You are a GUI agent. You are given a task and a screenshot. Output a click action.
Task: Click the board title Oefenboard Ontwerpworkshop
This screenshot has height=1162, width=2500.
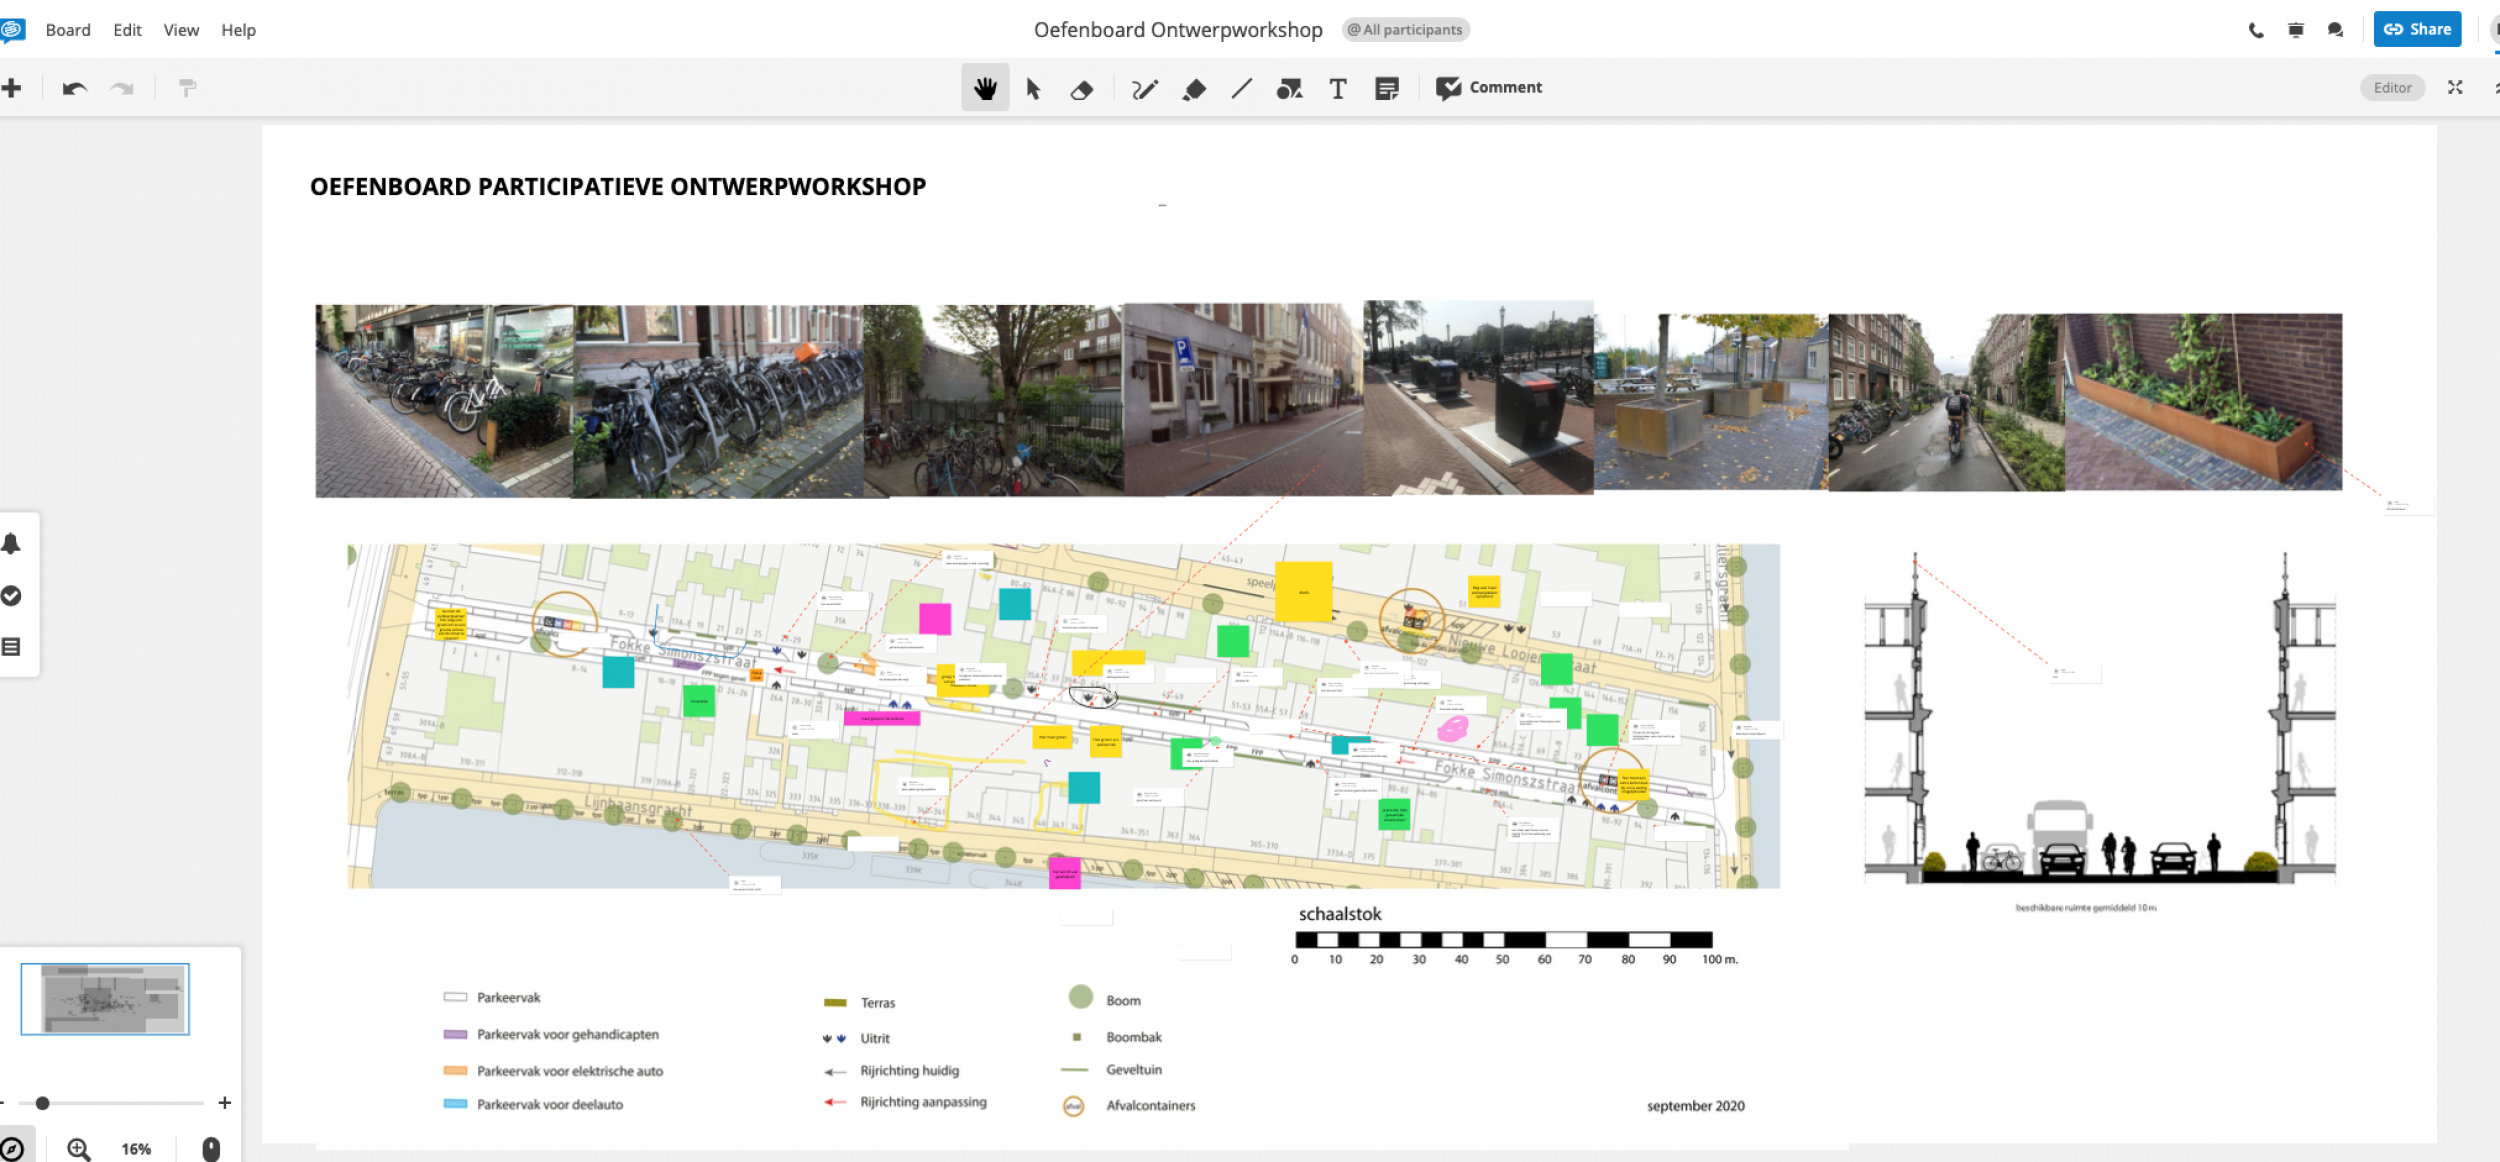click(1177, 30)
